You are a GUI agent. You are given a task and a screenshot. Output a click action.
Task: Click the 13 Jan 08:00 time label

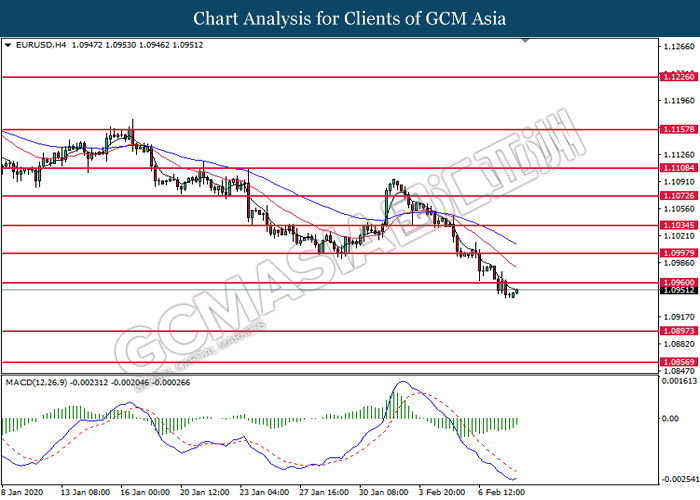(85, 492)
